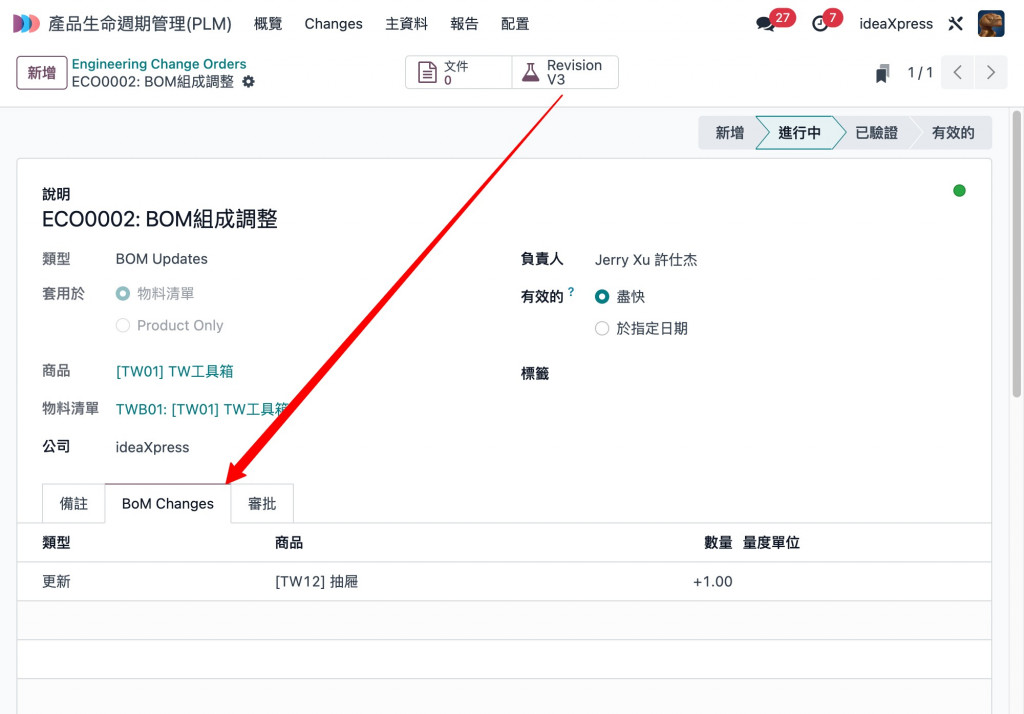Screen dimensions: 1024x714
Task: Switch to the 備註 tab
Action: click(73, 504)
